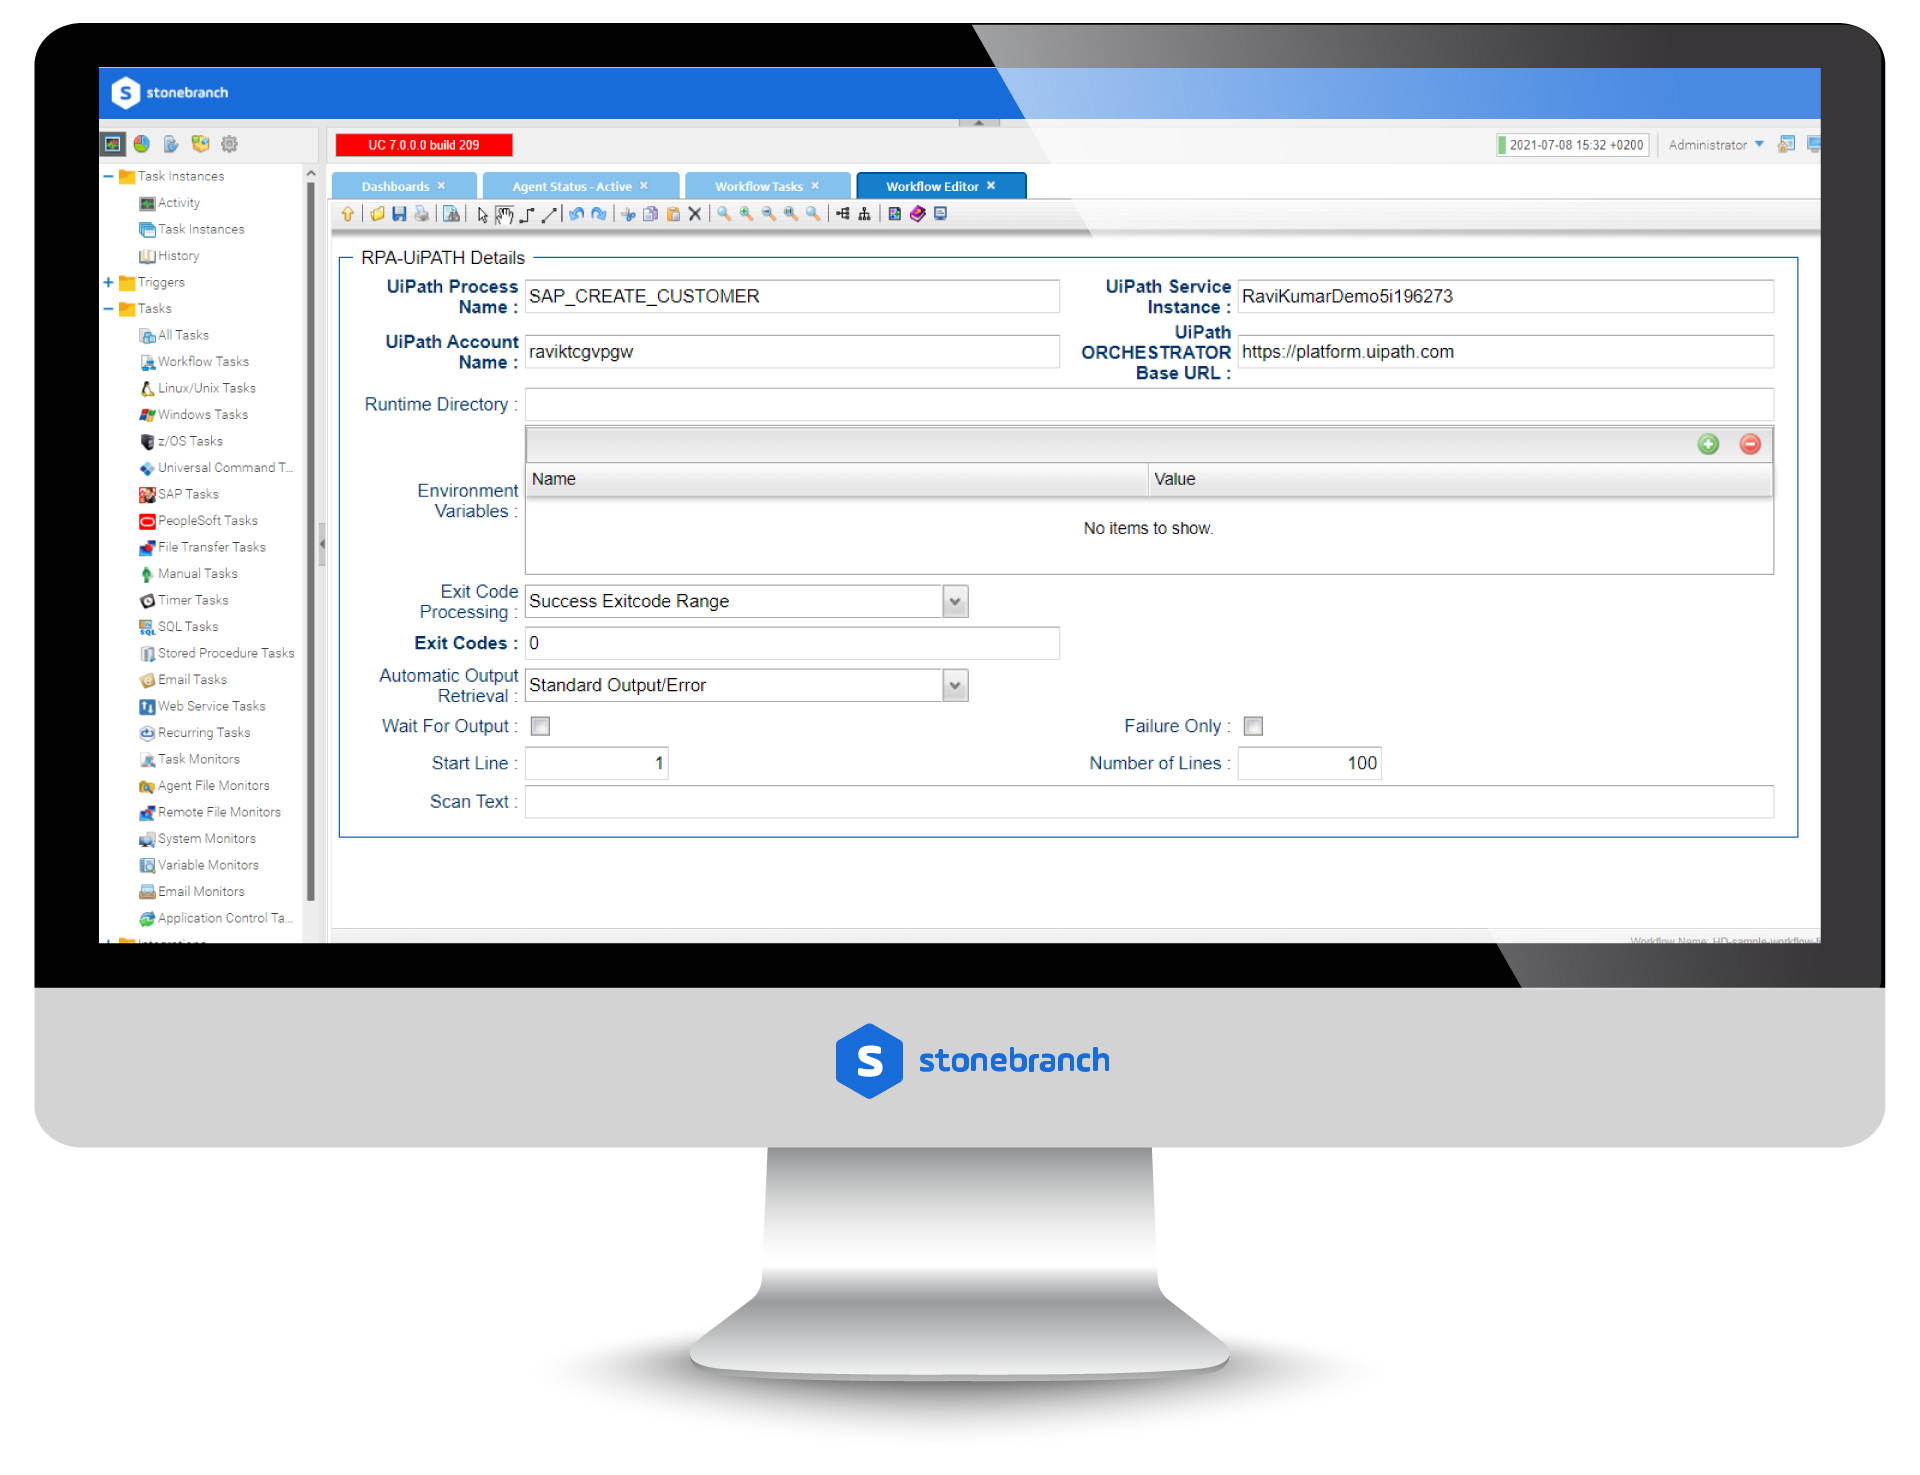Viewport: 1920px width, 1475px height.
Task: Close the Dashboards tab
Action: point(441,186)
